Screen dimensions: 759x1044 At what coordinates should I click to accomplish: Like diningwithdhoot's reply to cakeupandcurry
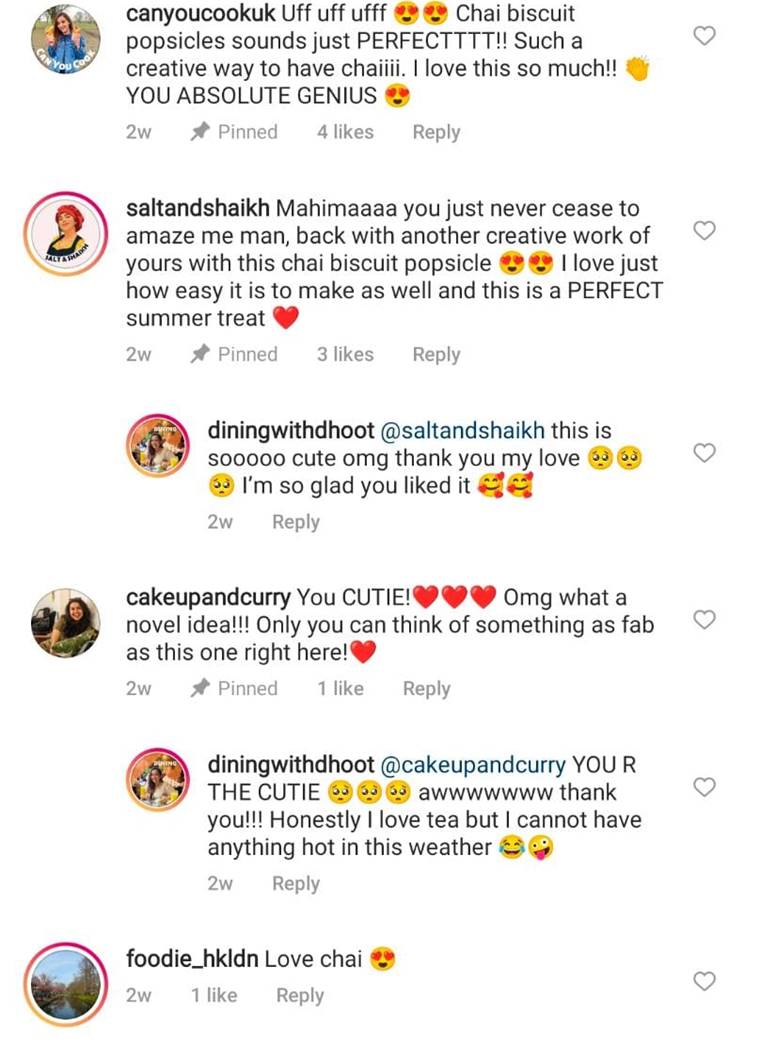pyautogui.click(x=704, y=787)
